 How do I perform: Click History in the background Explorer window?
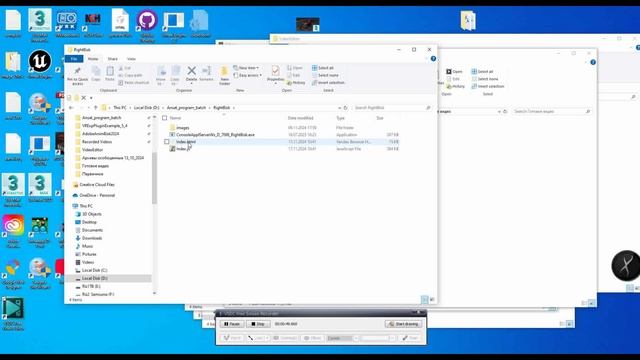[x=456, y=87]
